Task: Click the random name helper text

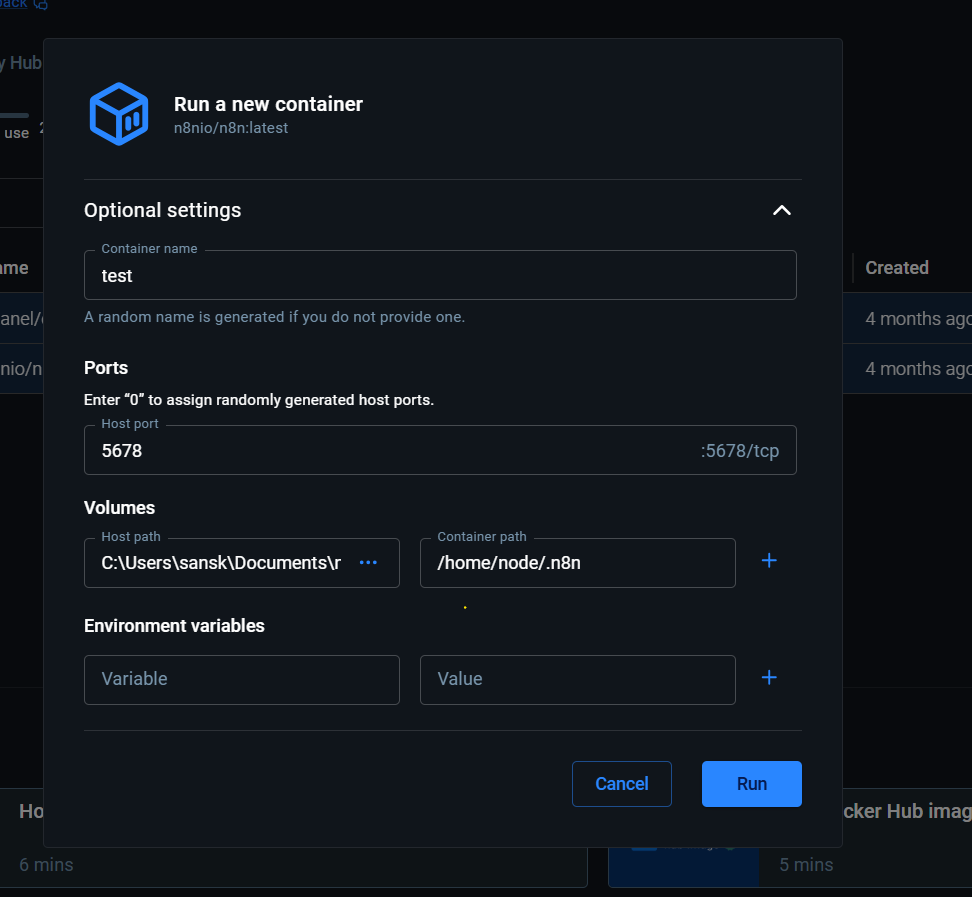Action: pos(275,317)
